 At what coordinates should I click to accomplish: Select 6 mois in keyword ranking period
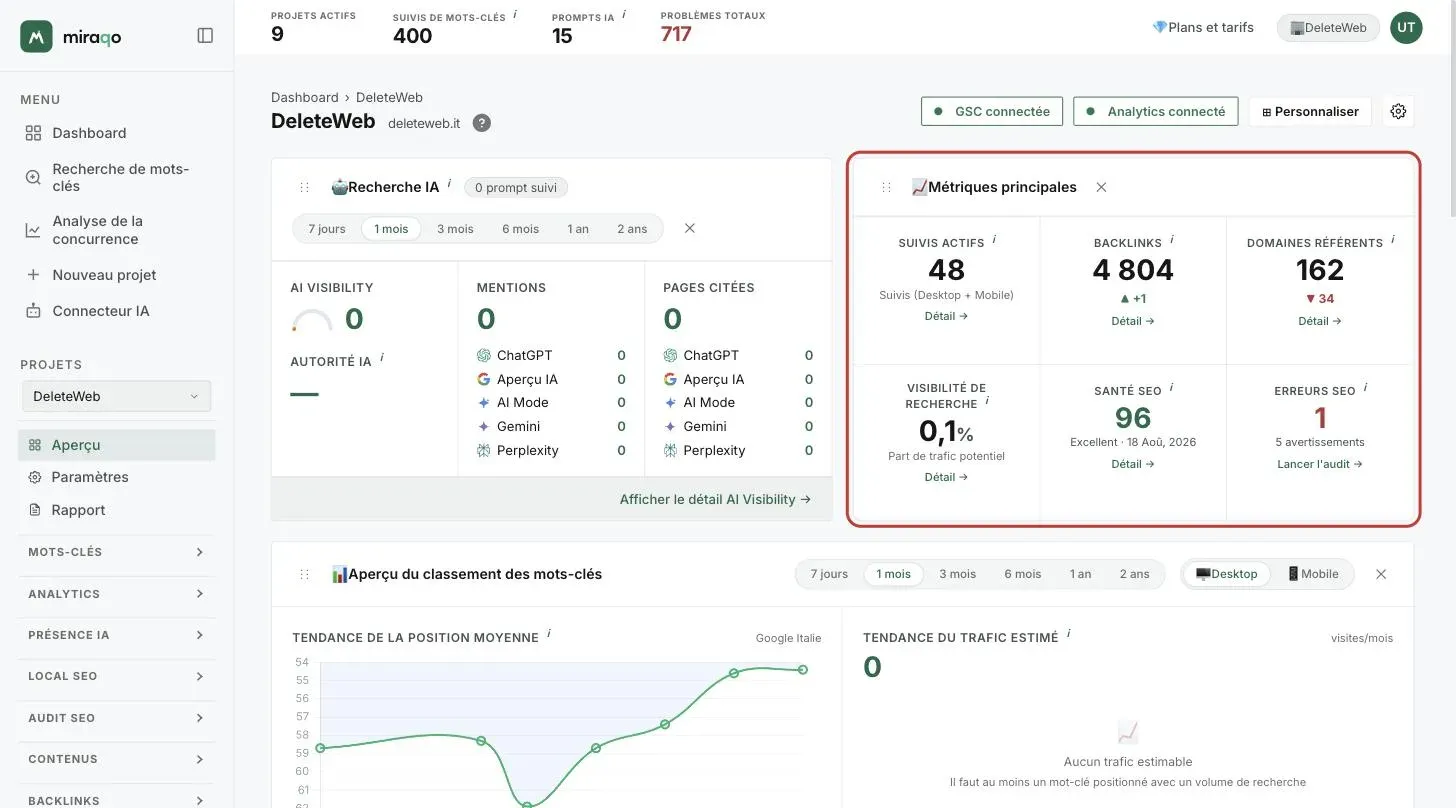tap(1022, 574)
